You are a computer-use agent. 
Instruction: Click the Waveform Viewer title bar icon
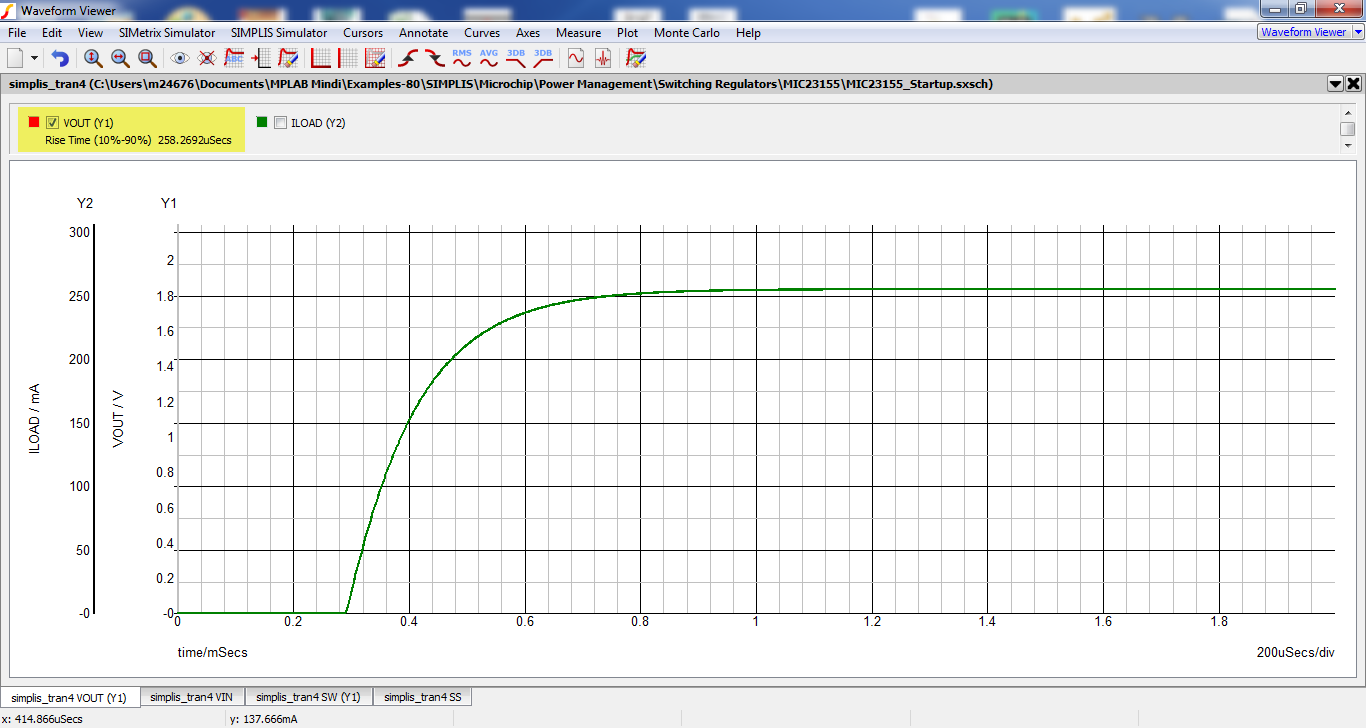(9, 11)
